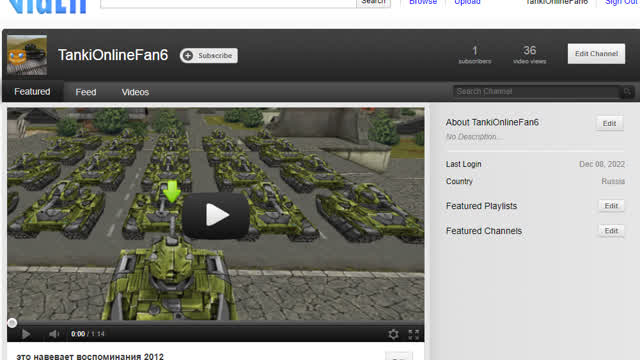The height and width of the screenshot is (360, 640).
Task: Click the plus icon on Subscribe
Action: (188, 56)
